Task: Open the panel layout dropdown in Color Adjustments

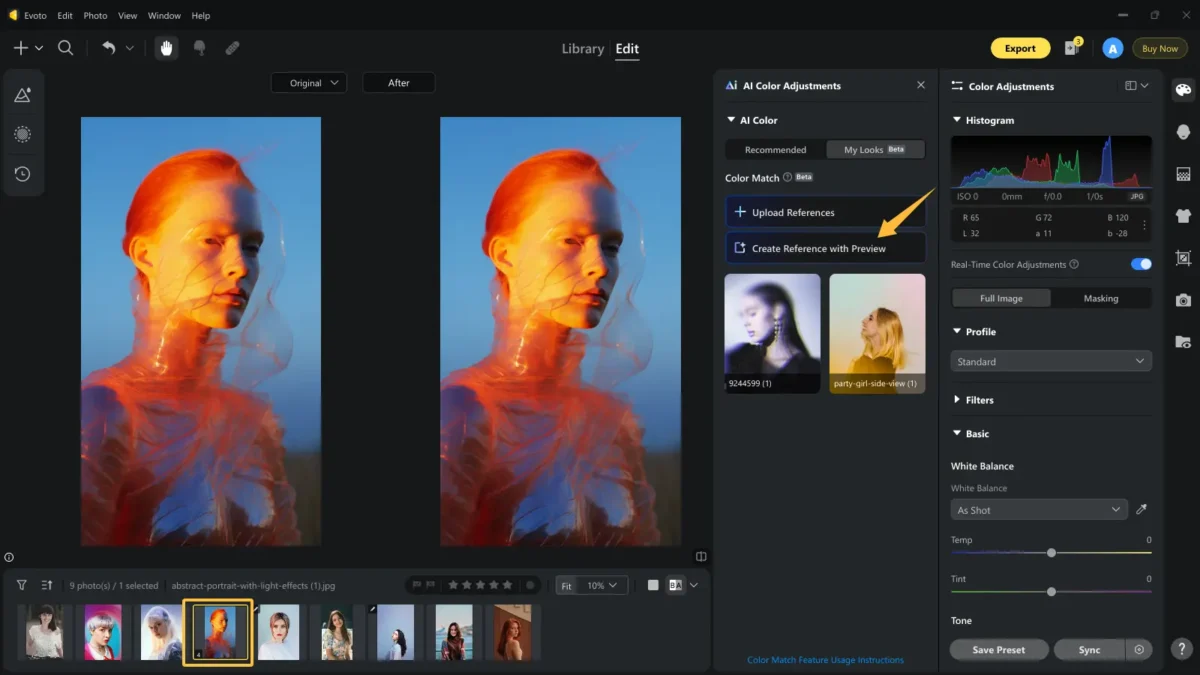Action: 1136,86
